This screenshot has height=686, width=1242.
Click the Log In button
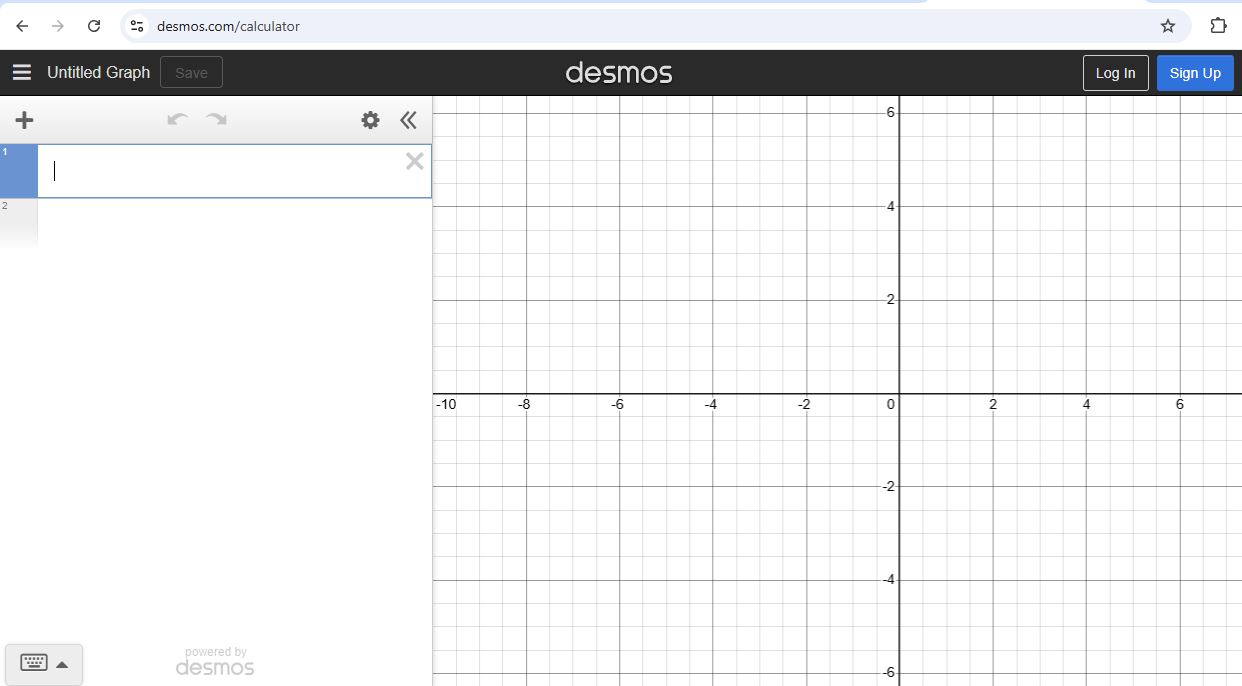point(1115,72)
